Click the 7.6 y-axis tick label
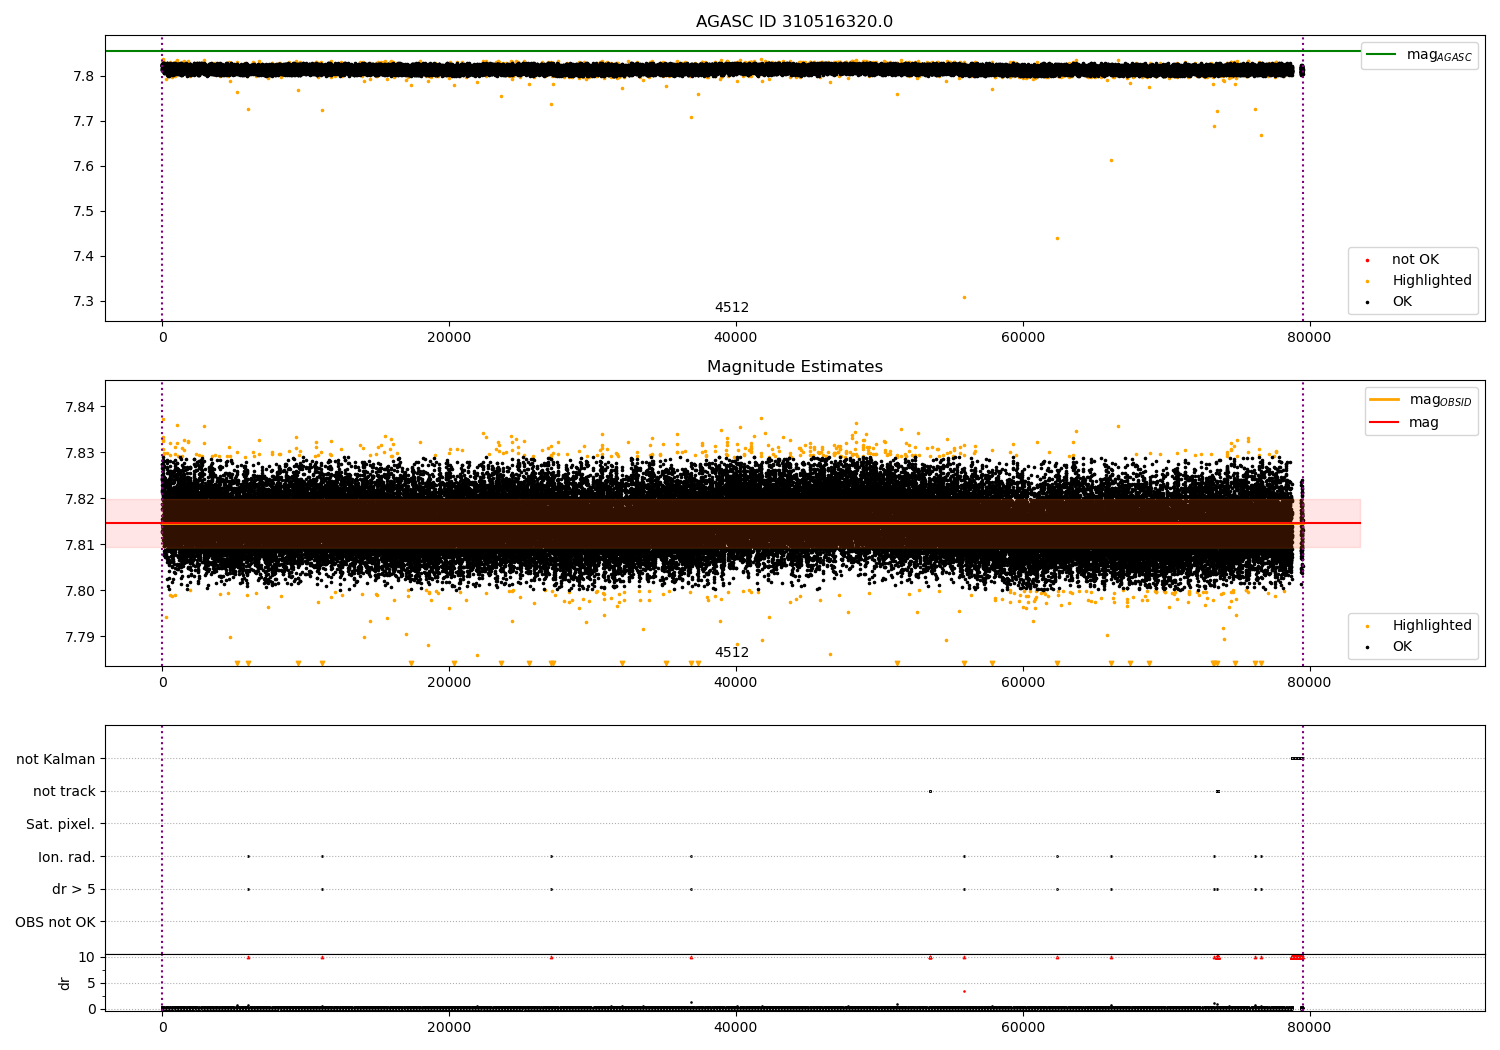This screenshot has width=1500, height=1050. click(x=83, y=167)
